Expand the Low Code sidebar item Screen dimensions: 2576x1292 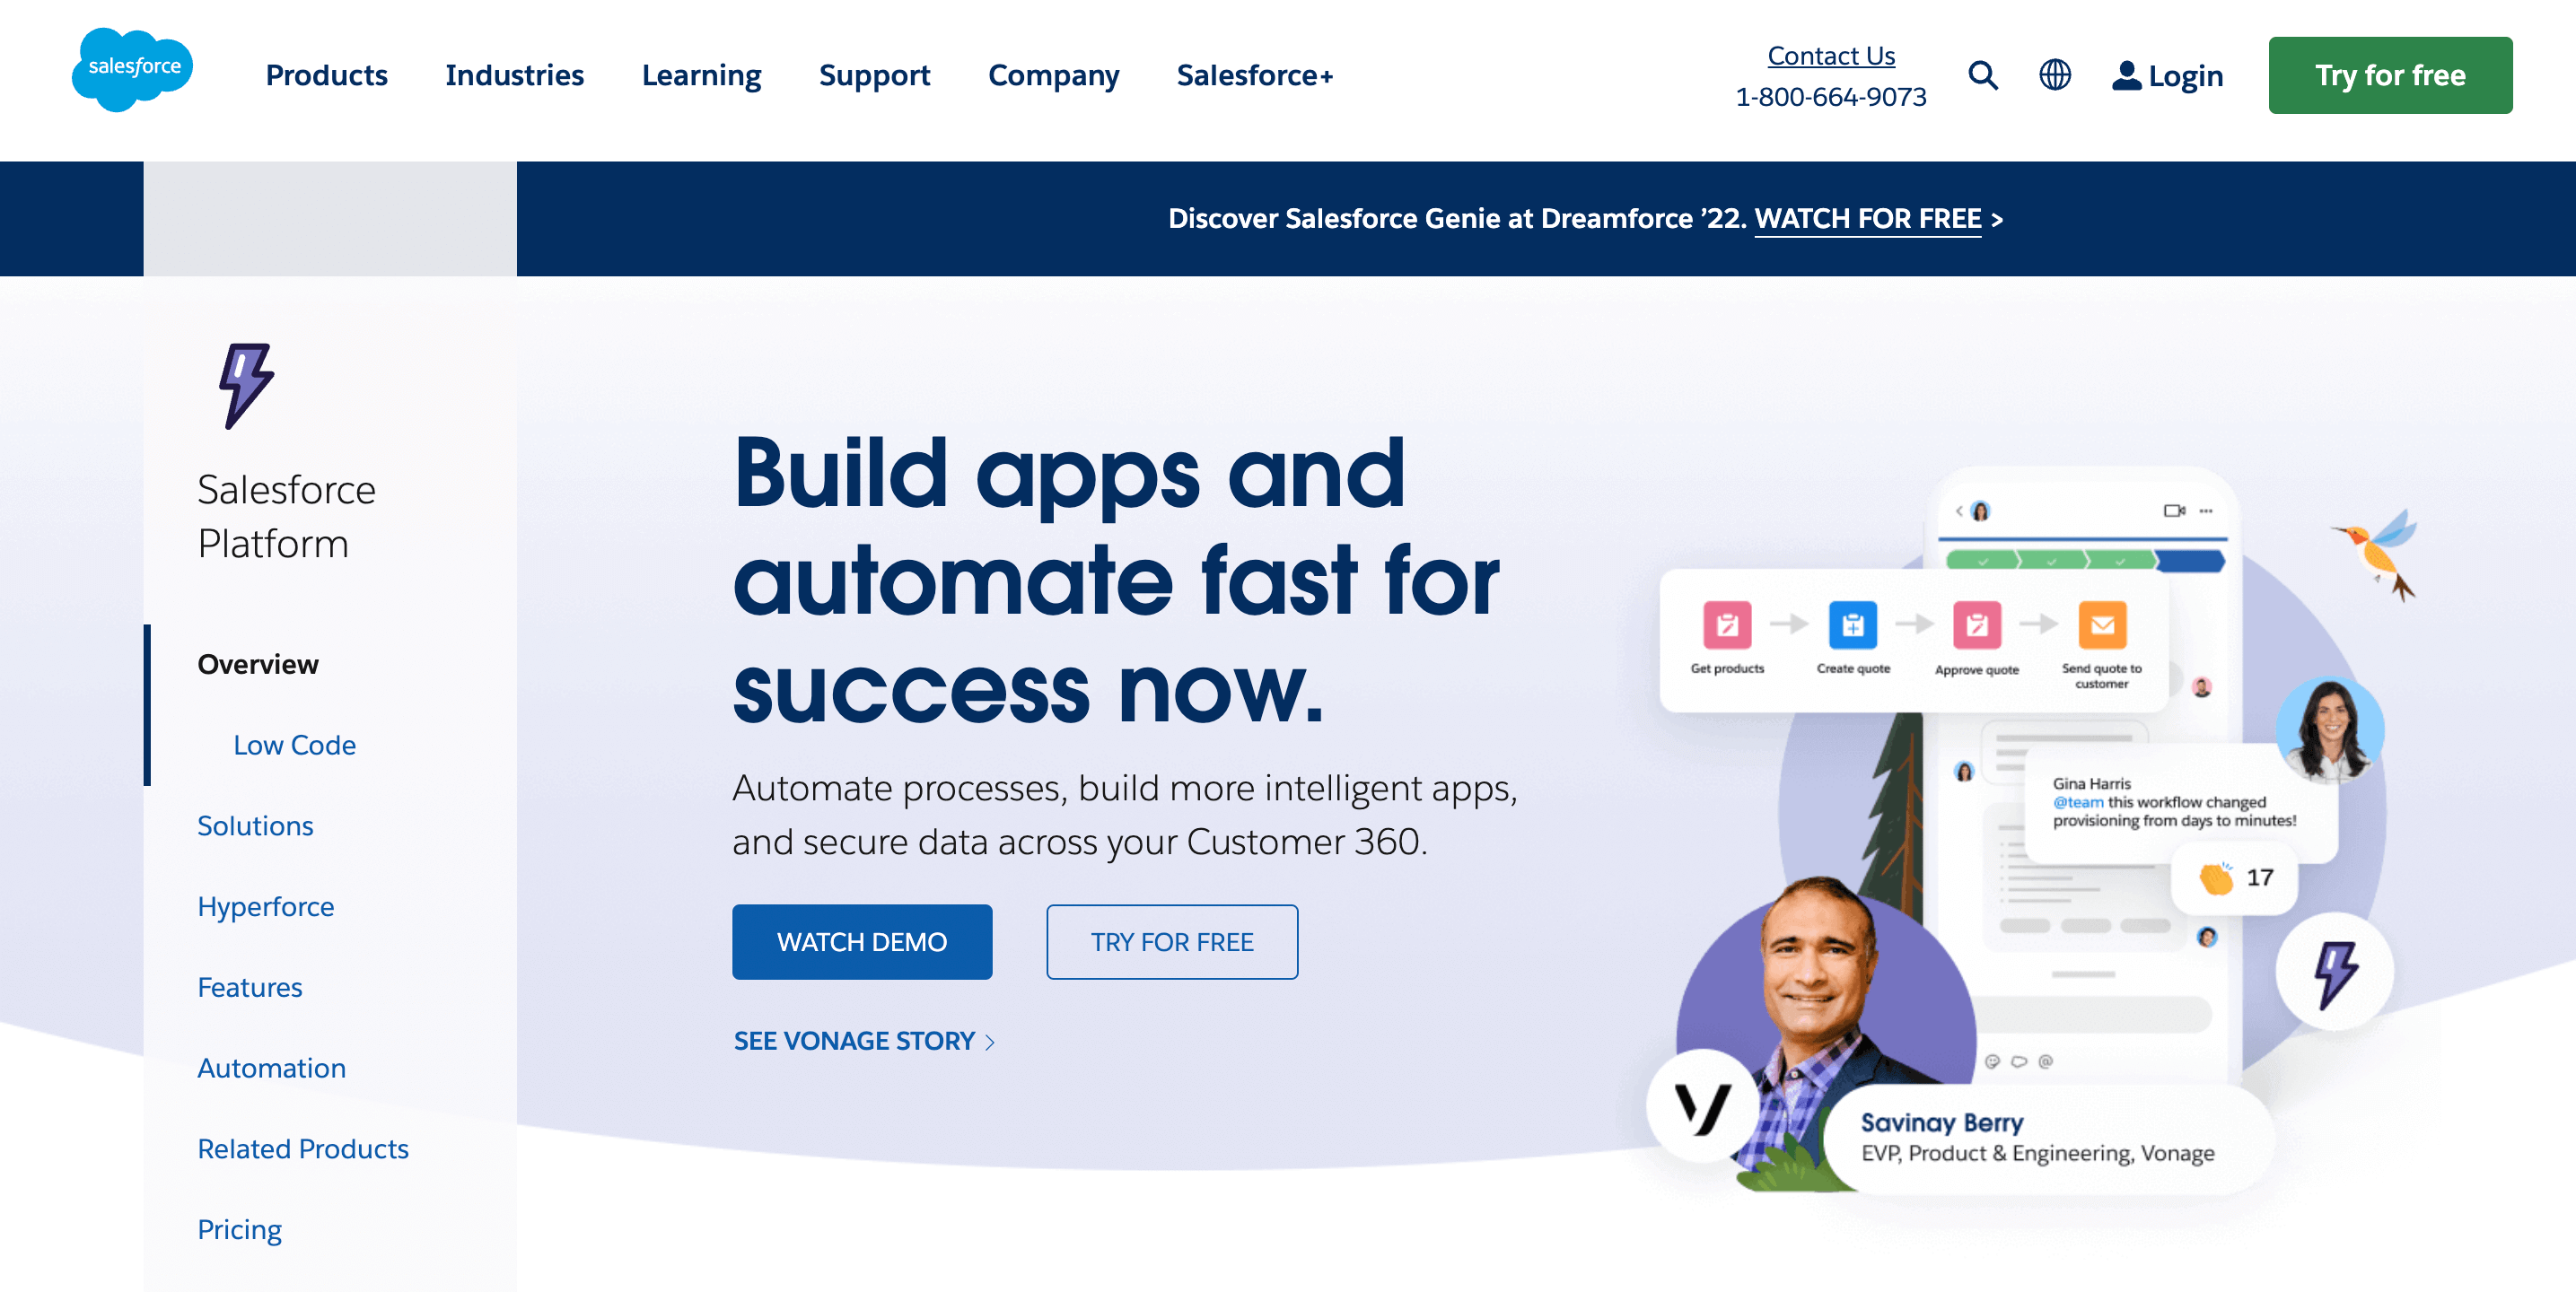point(294,743)
